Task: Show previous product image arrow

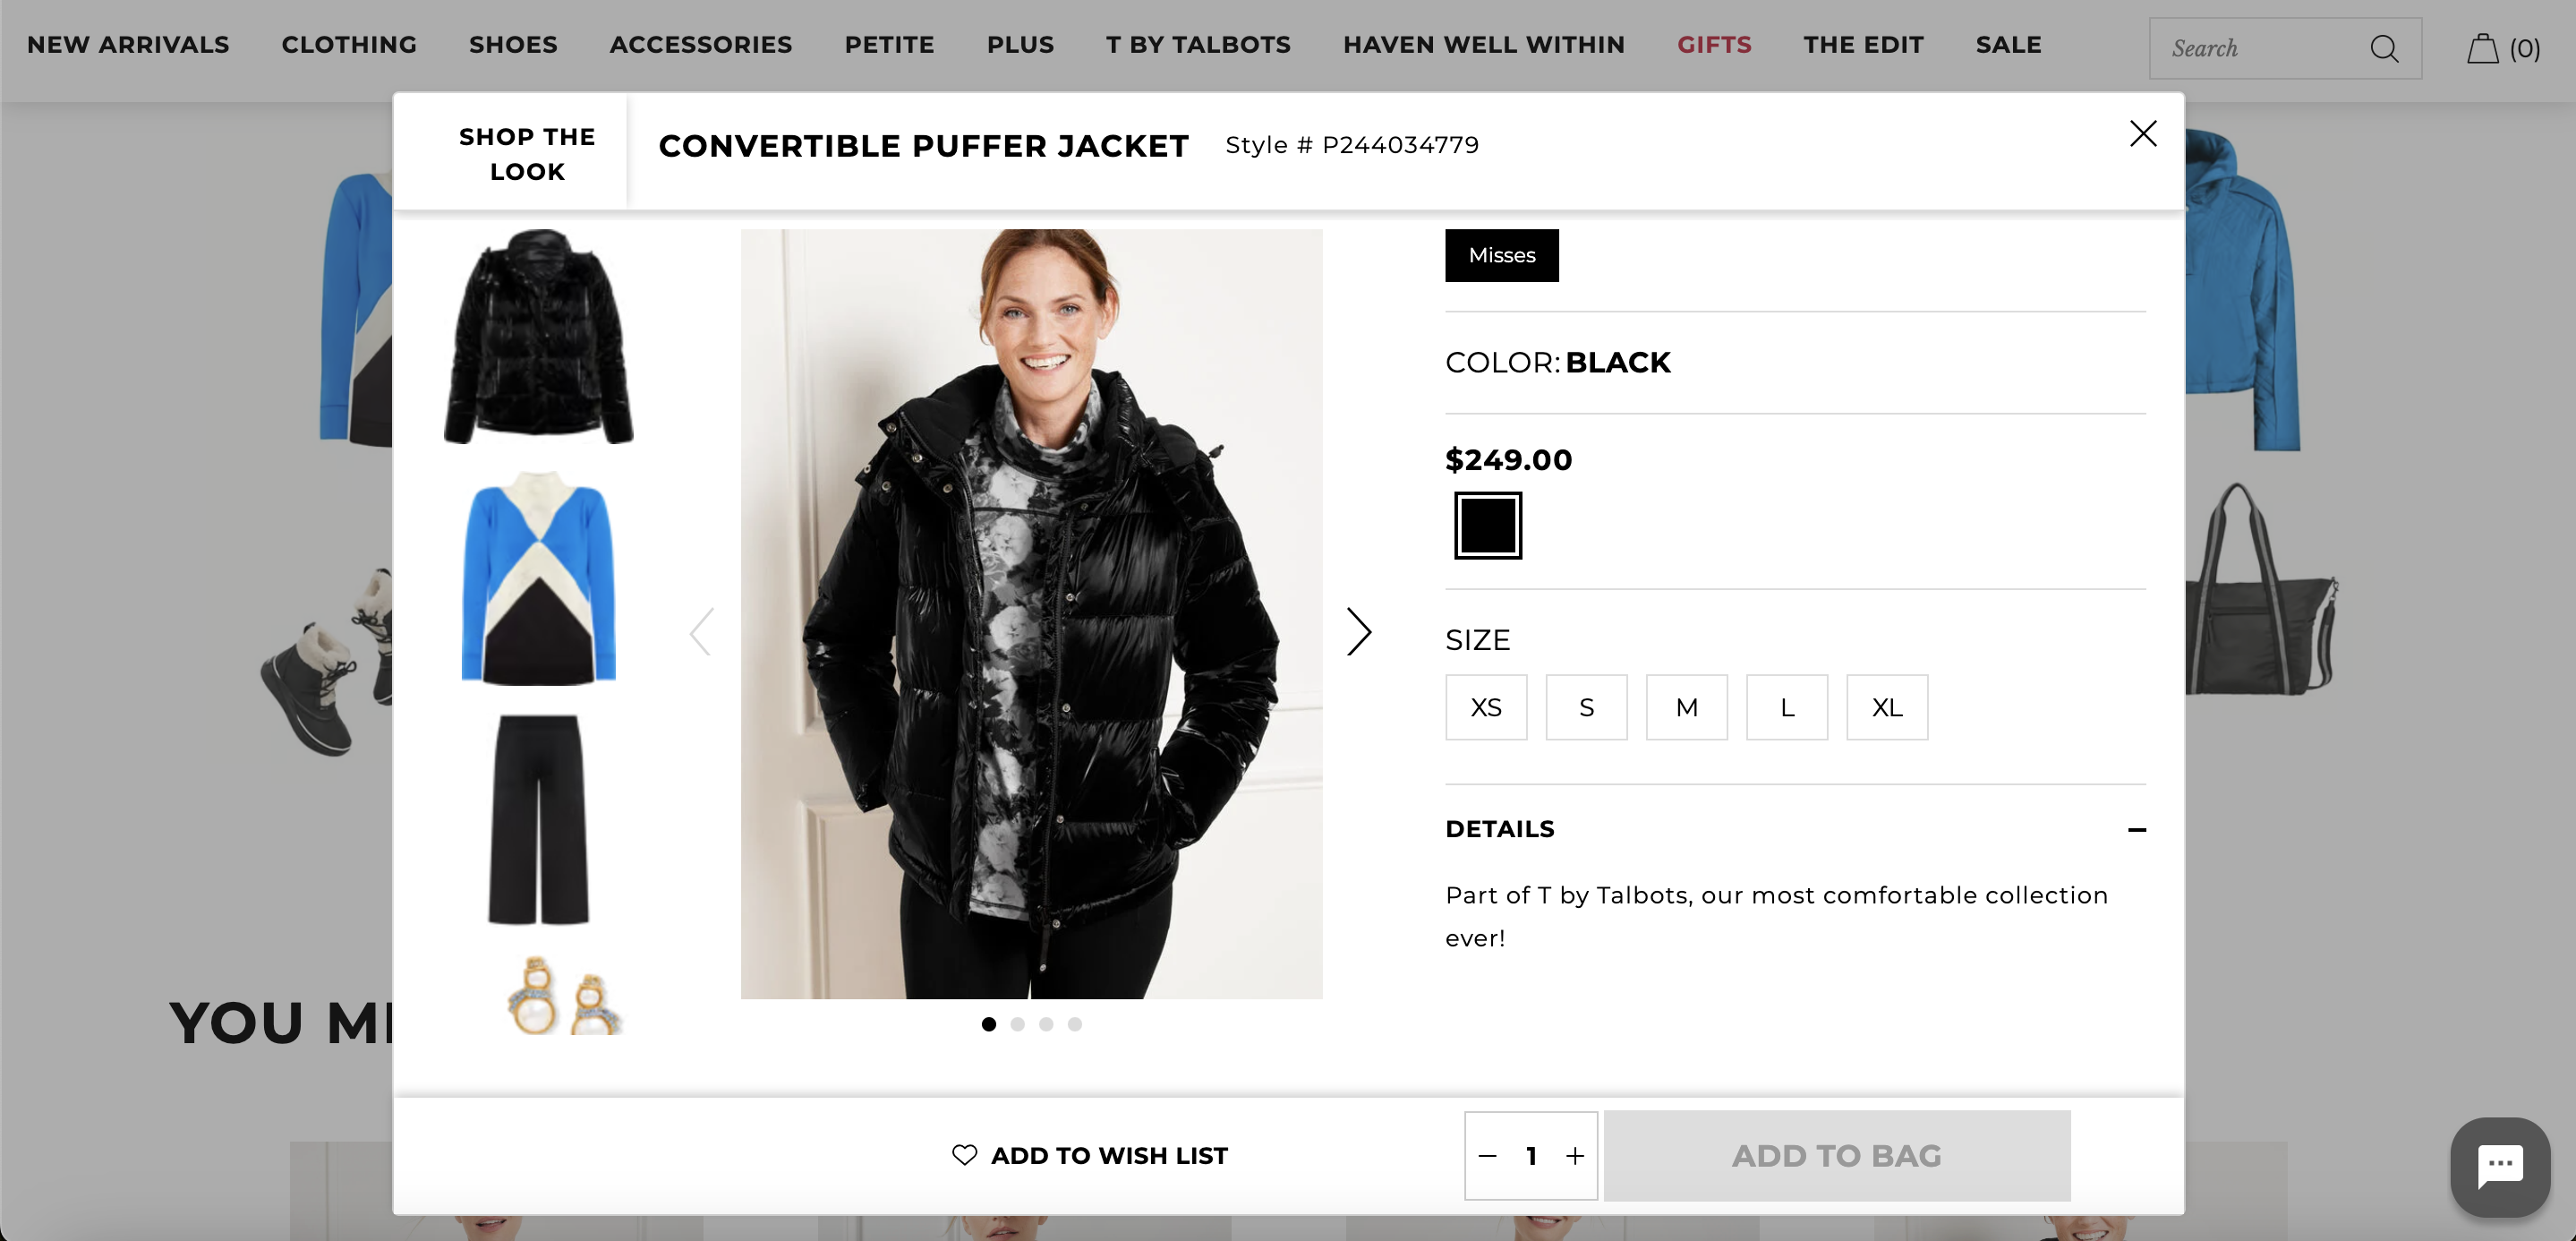Action: (x=702, y=632)
